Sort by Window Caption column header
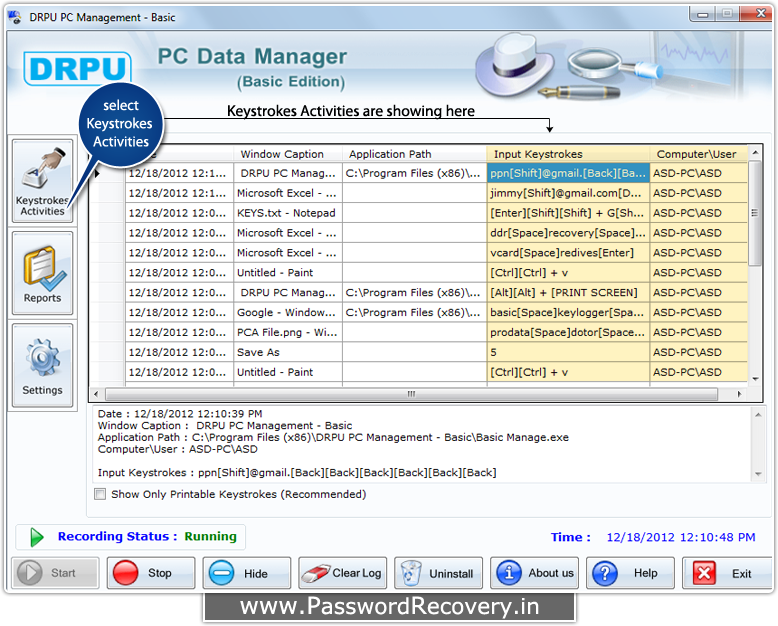778x626 pixels. tap(288, 154)
